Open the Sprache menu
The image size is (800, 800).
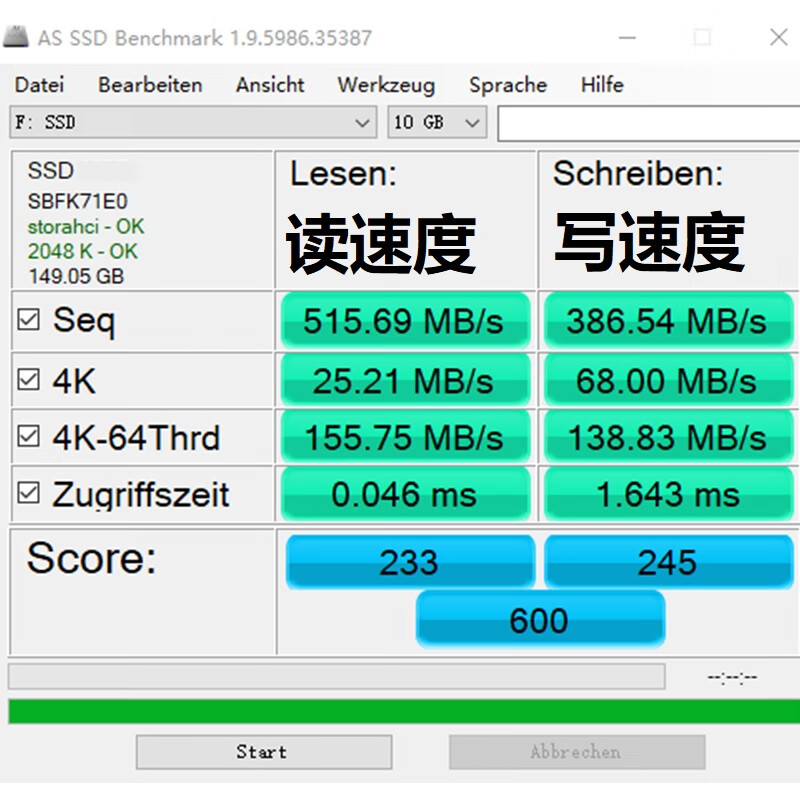tap(508, 85)
